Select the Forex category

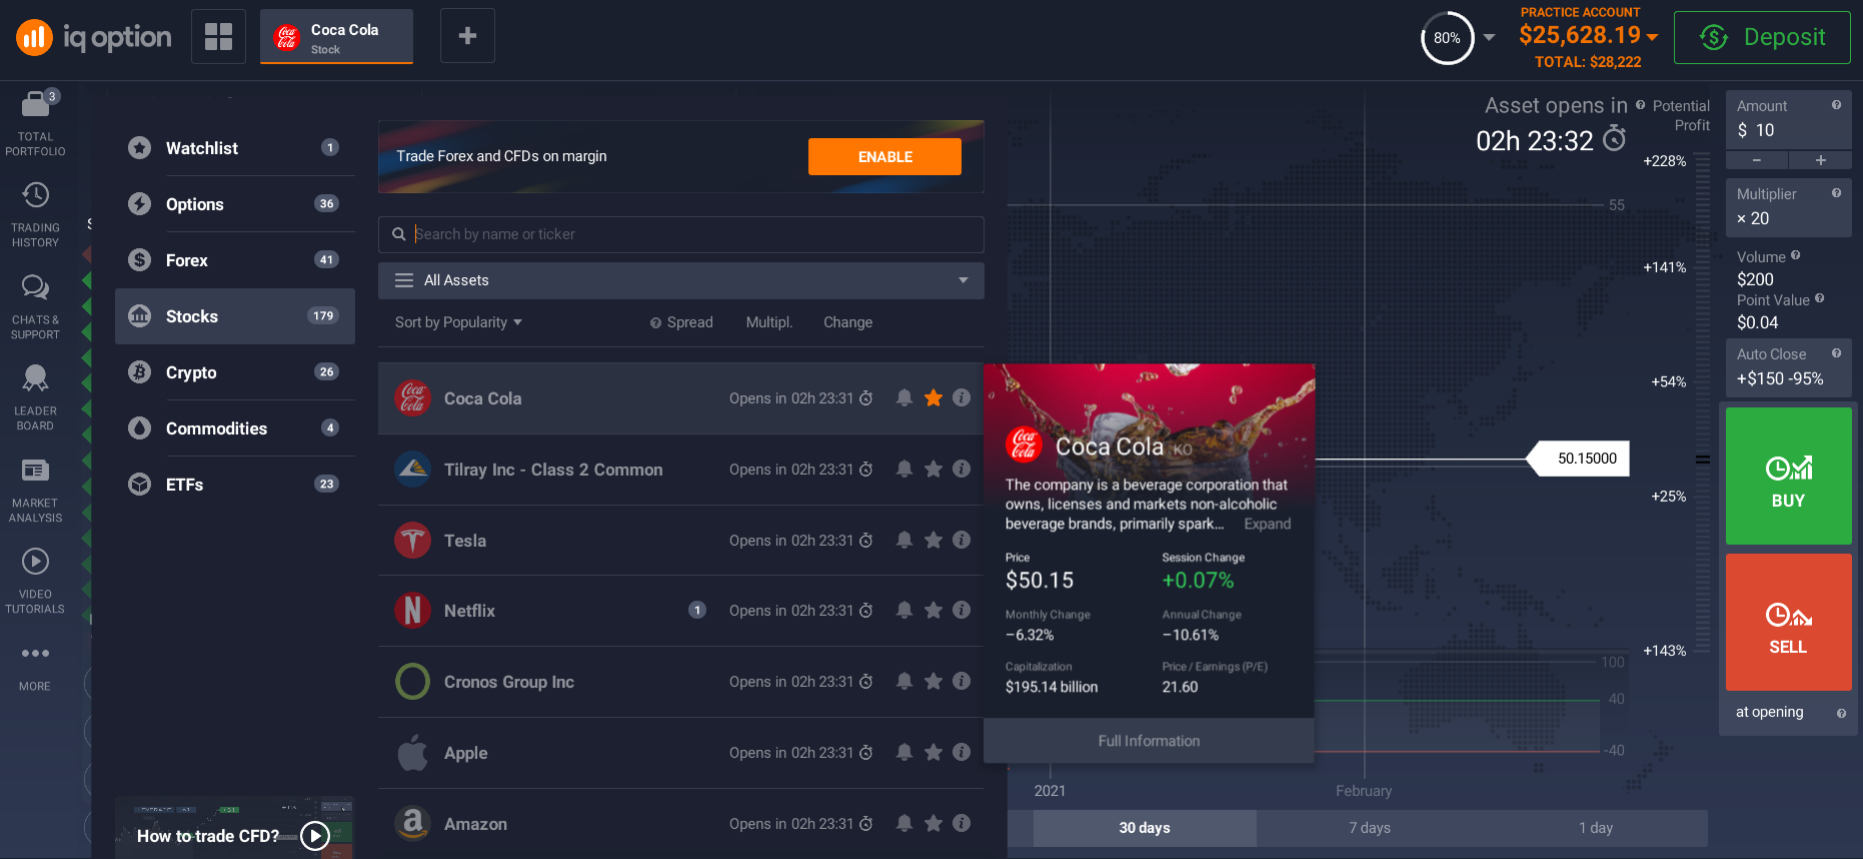[235, 260]
